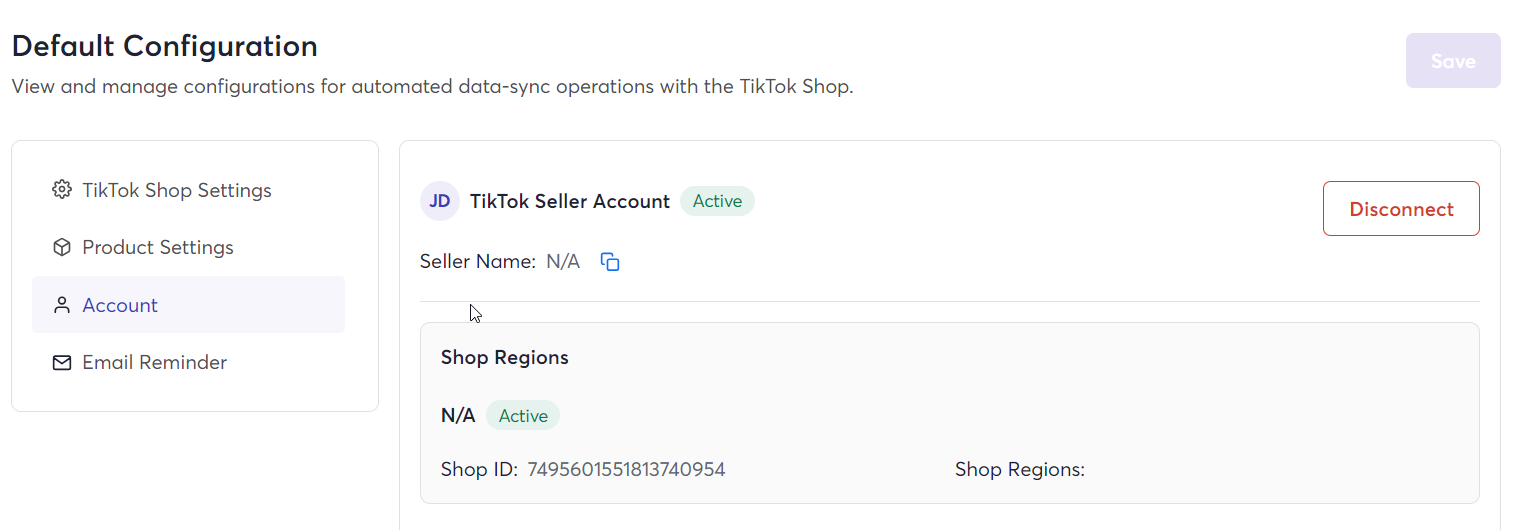This screenshot has width=1526, height=530.
Task: Click the Active badge next to TikTok Seller Account
Action: pos(717,201)
